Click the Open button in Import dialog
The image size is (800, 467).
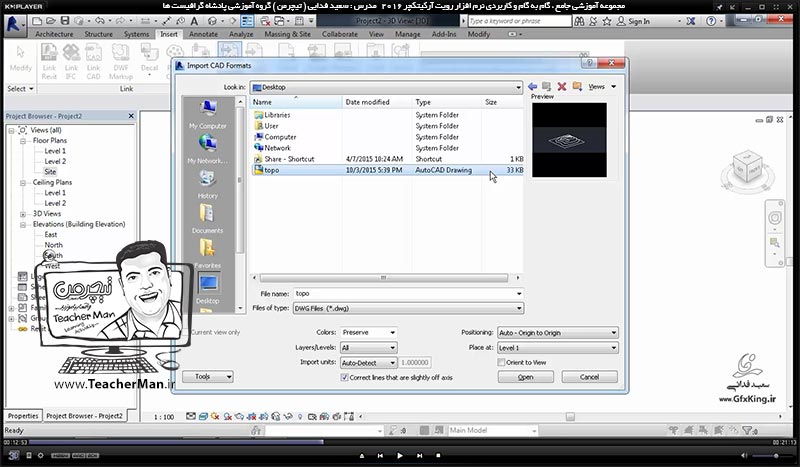(x=526, y=377)
